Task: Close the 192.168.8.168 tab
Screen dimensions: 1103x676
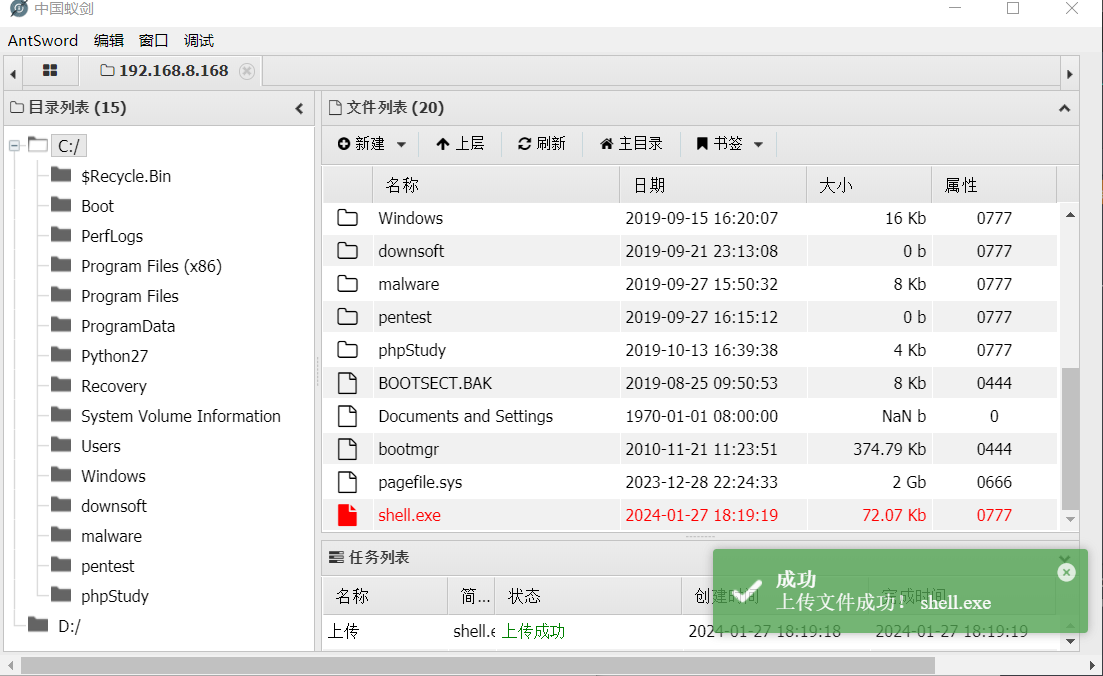Action: click(x=247, y=71)
